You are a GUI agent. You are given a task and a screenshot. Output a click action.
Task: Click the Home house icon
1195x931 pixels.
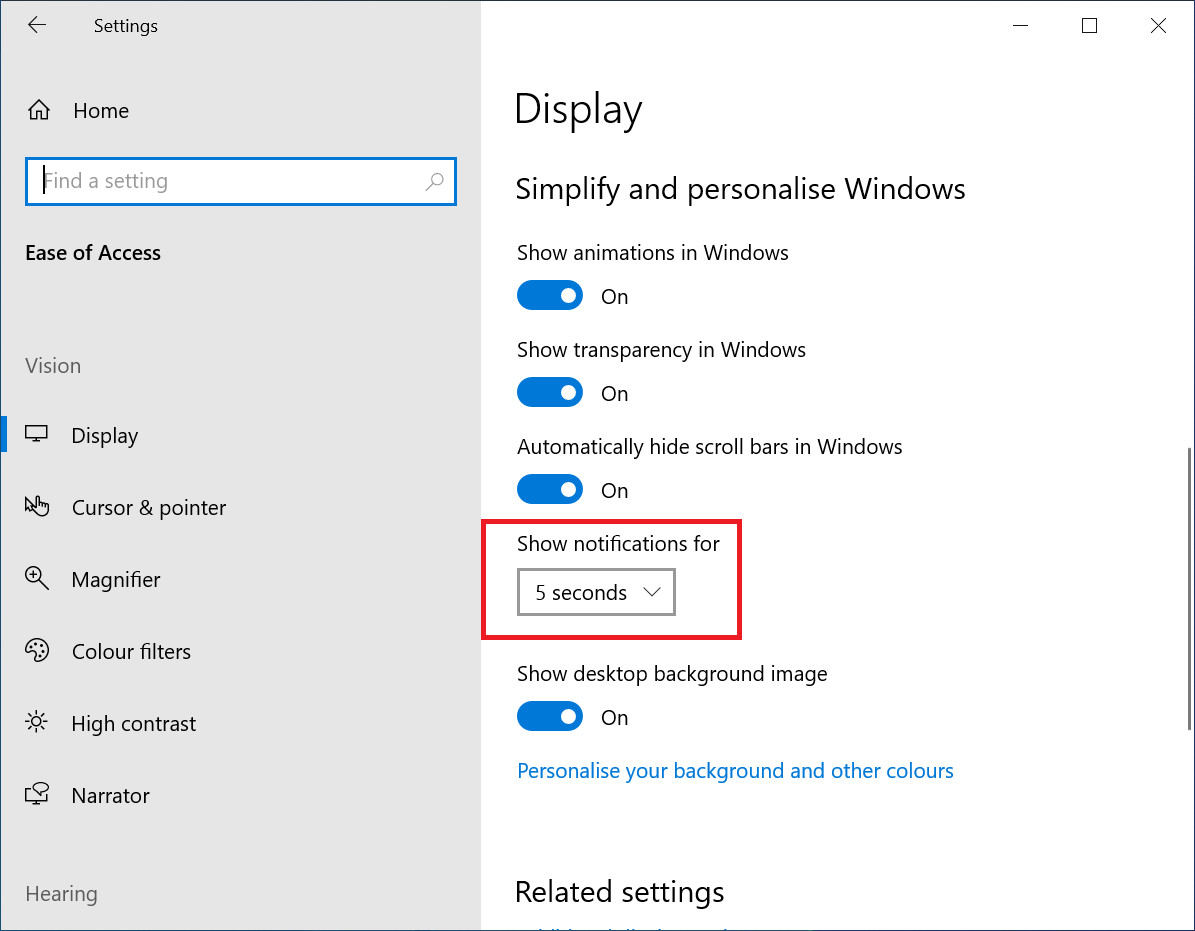[x=38, y=109]
